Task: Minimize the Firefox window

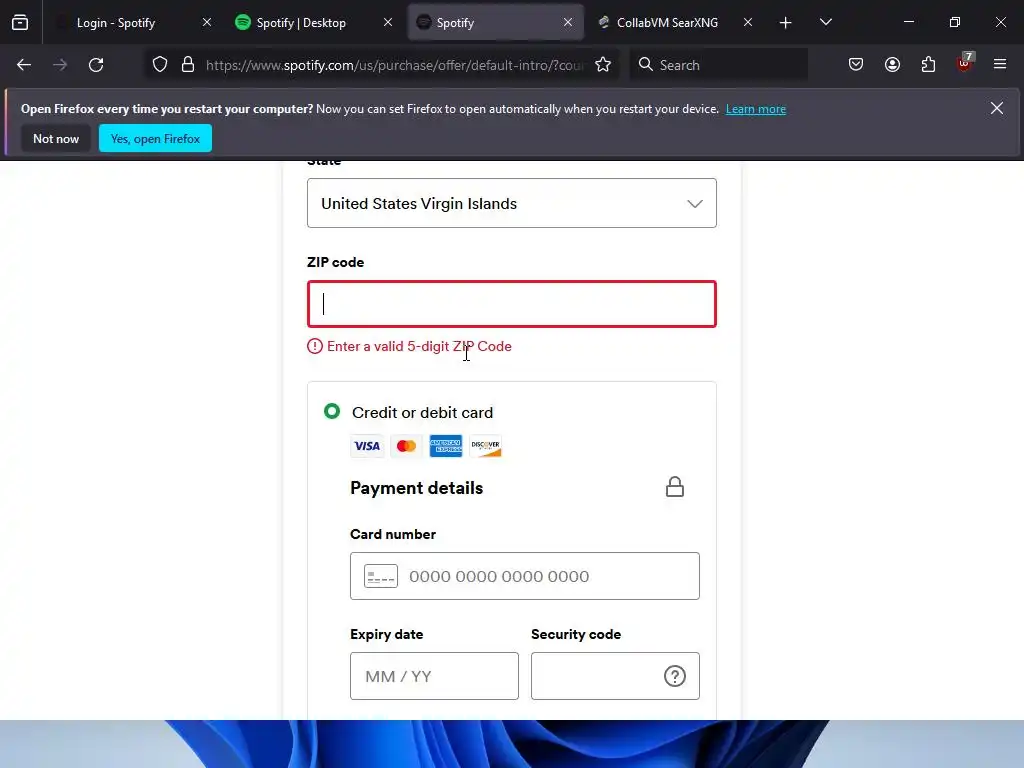Action: pos(908,22)
